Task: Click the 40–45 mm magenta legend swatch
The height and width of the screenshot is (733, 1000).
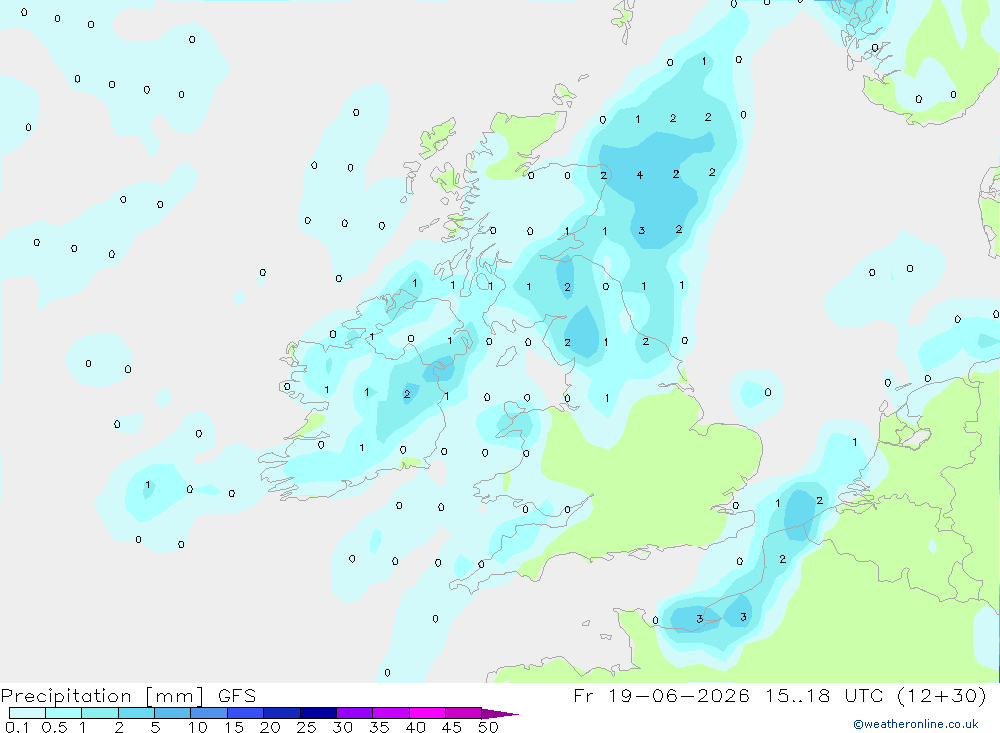Action: 427,713
